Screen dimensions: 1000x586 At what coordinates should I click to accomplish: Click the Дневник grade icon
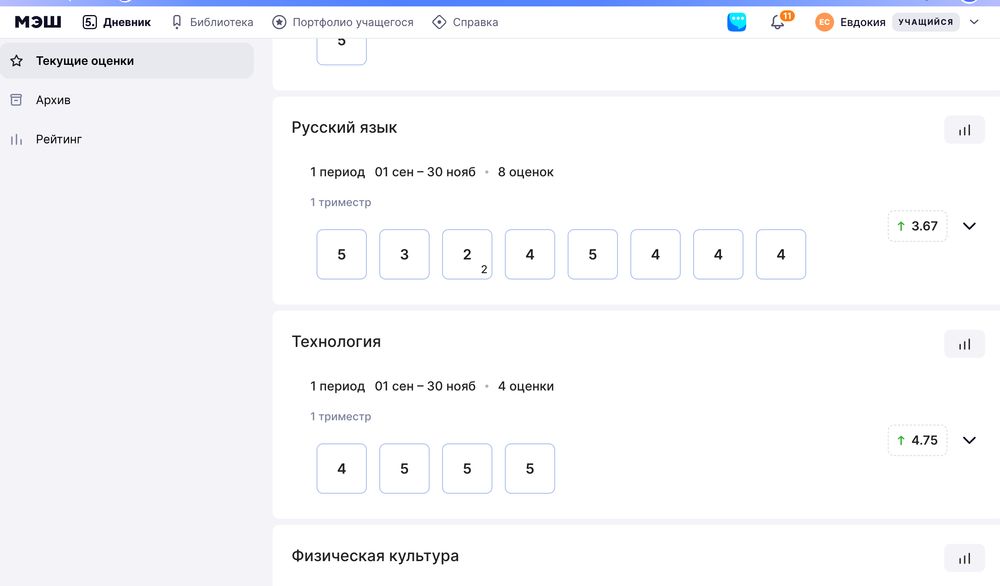[89, 22]
